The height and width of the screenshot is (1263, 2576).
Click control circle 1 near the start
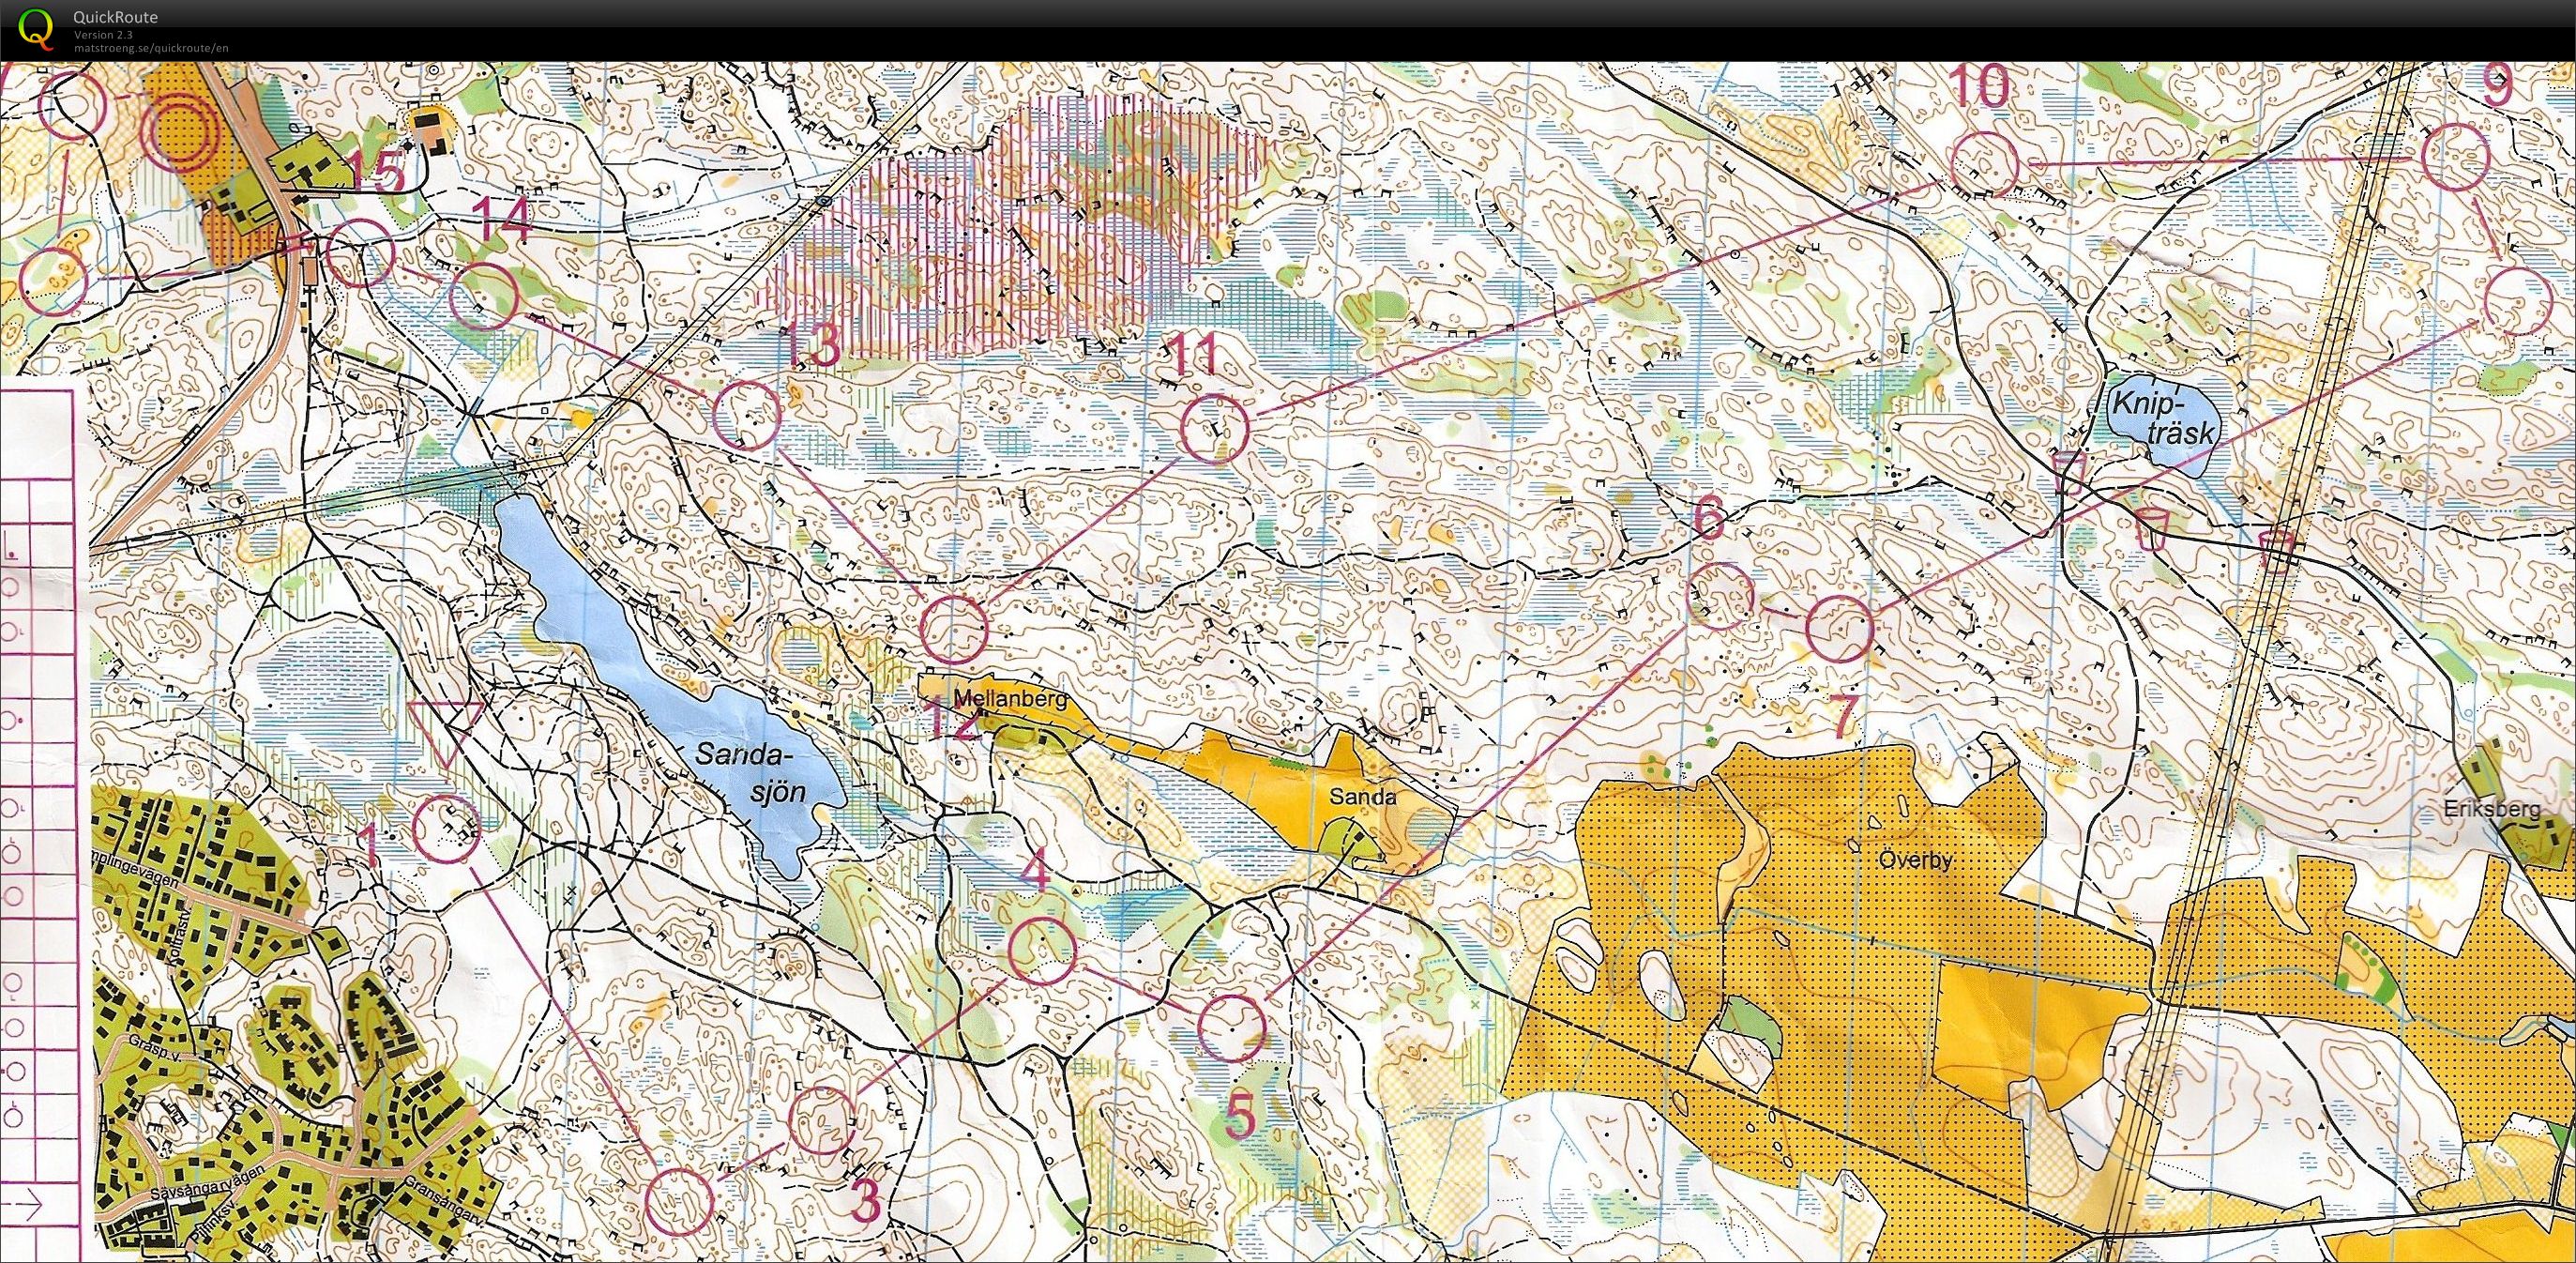(447, 829)
